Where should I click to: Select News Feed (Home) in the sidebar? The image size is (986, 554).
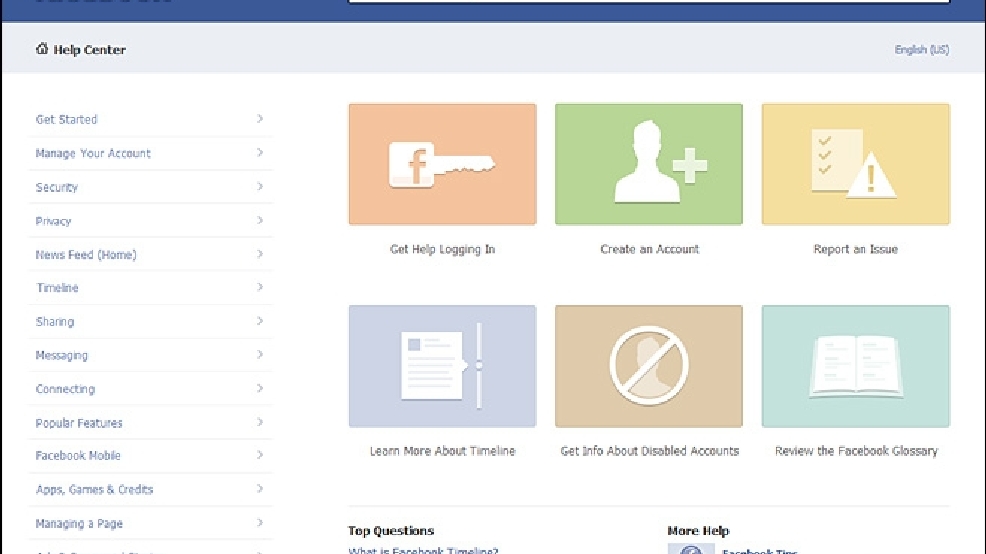click(86, 255)
